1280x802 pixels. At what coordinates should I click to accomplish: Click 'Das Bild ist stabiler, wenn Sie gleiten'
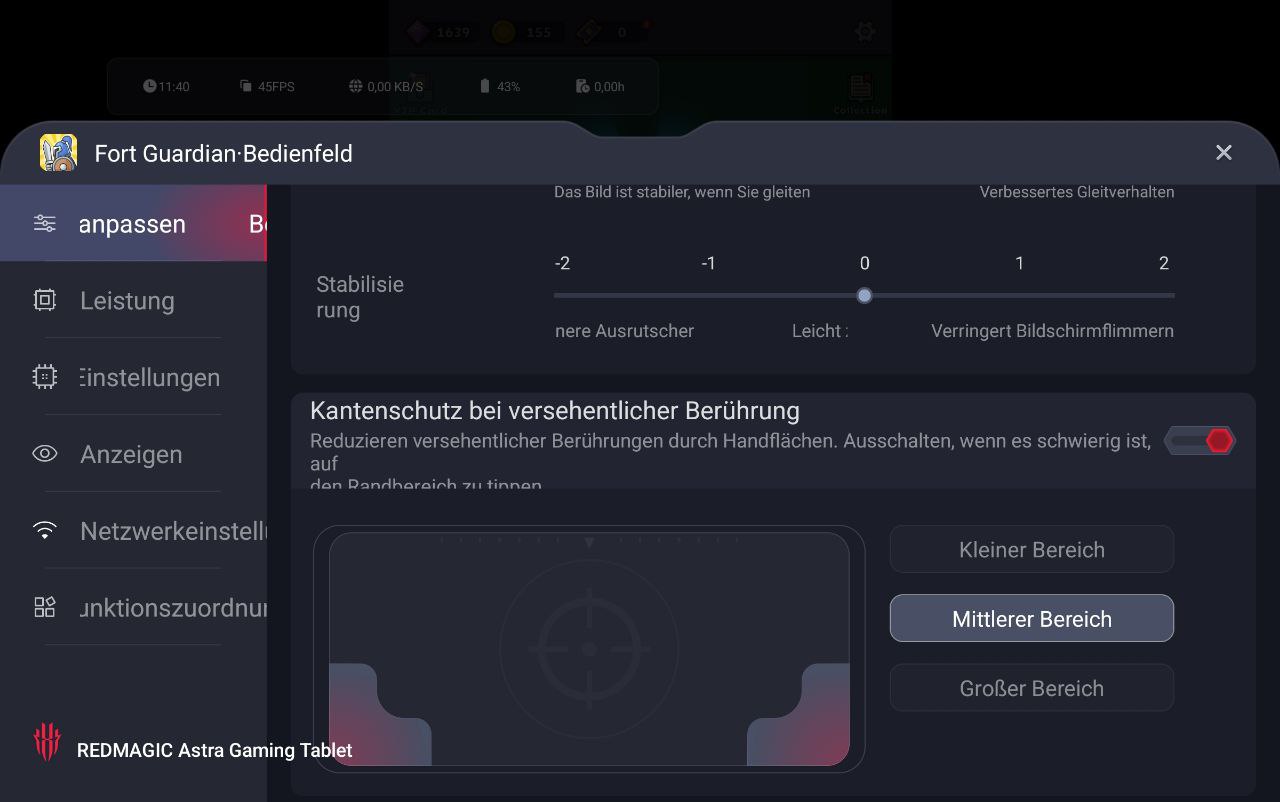point(682,192)
